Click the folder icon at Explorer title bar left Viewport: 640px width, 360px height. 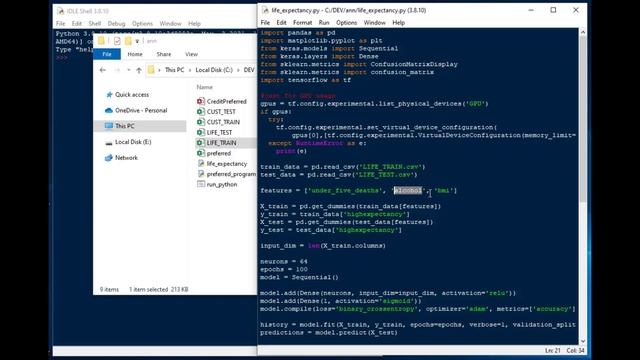(101, 40)
